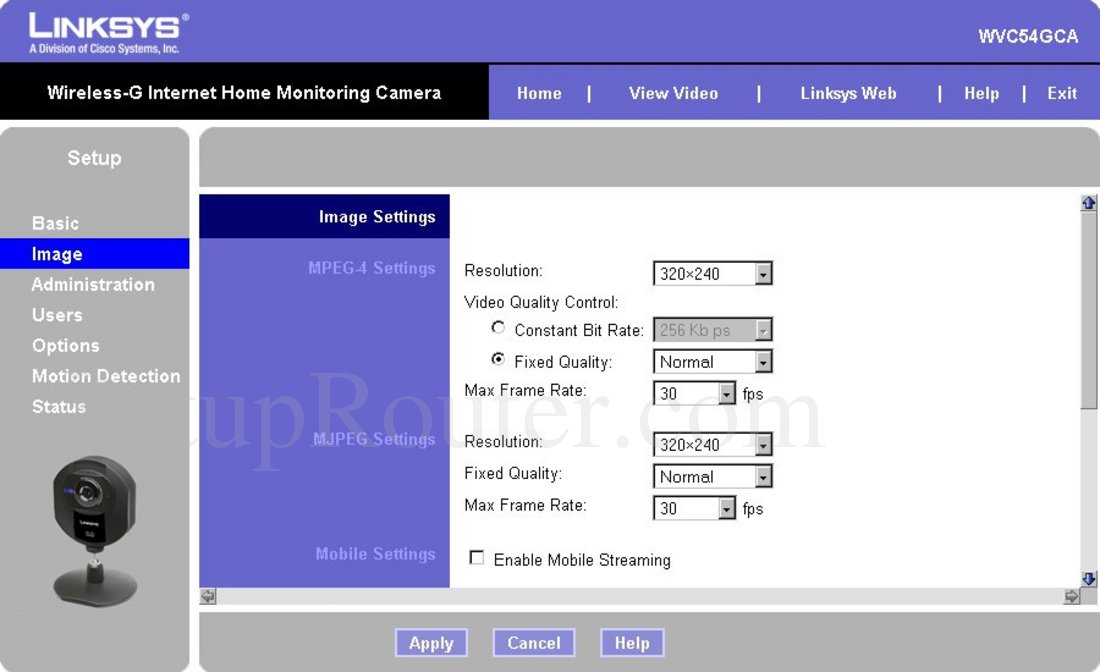The width and height of the screenshot is (1100, 672).
Task: Enable Mobile Streaming checkbox
Action: pos(477,558)
